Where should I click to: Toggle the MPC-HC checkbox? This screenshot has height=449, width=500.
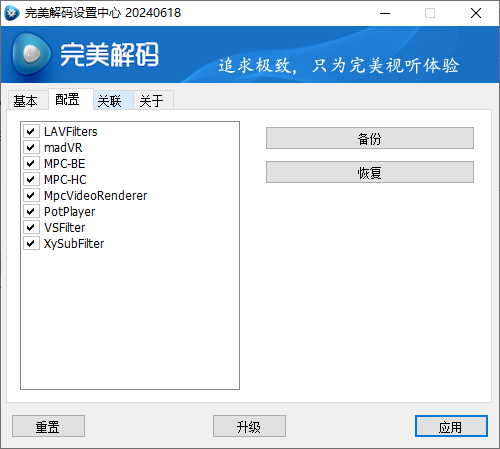point(31,179)
